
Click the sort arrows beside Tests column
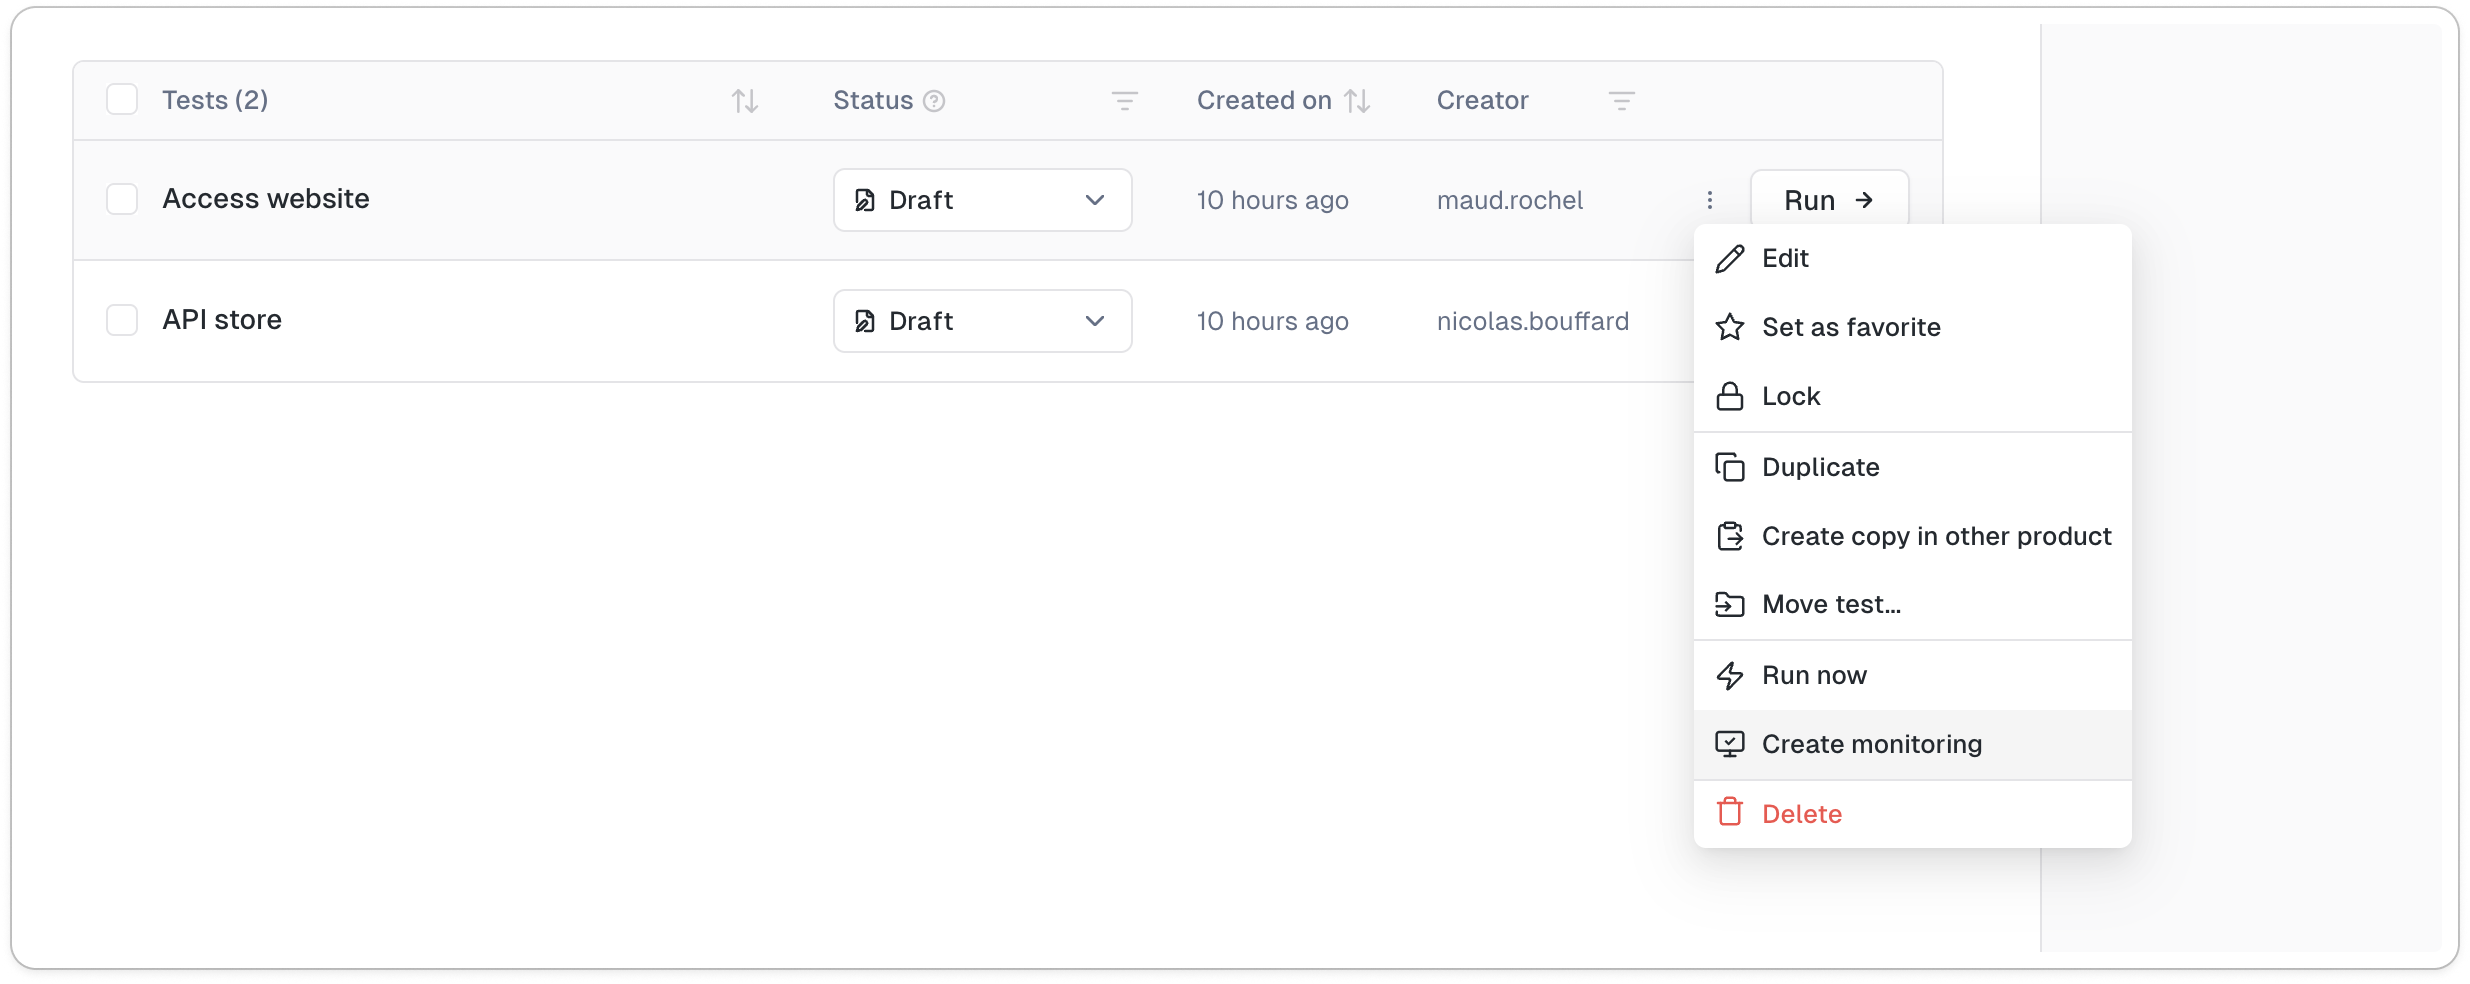[744, 101]
